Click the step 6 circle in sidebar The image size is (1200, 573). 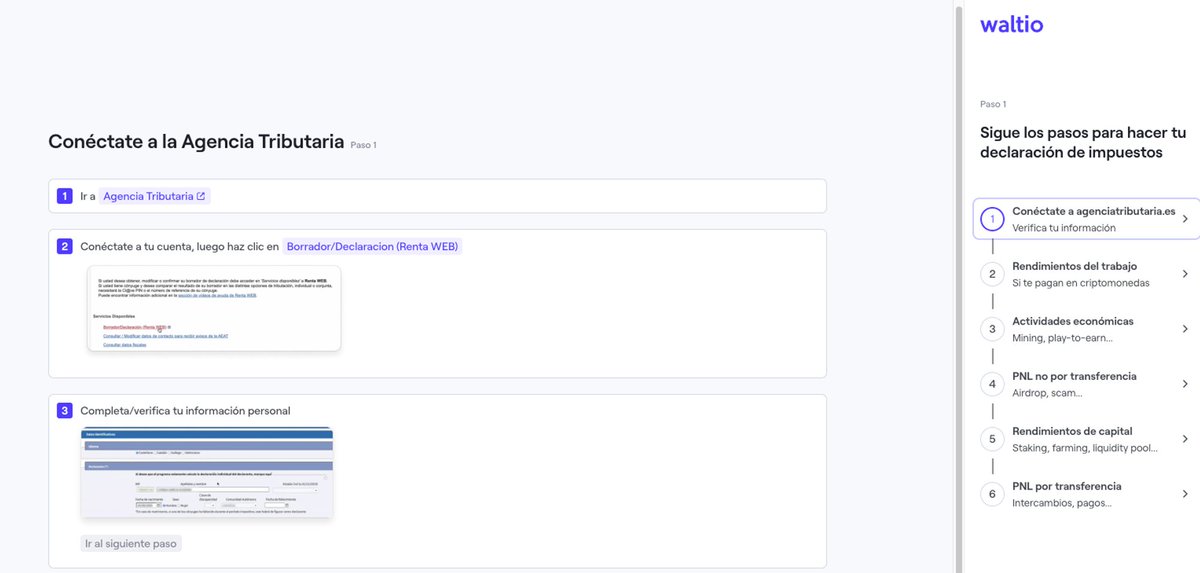coord(992,494)
